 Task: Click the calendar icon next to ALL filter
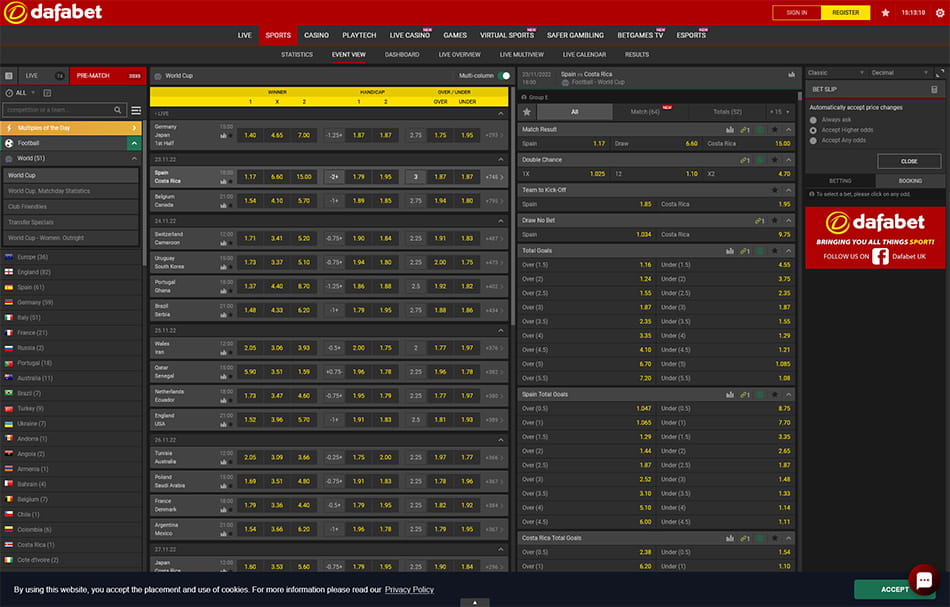(x=47, y=93)
